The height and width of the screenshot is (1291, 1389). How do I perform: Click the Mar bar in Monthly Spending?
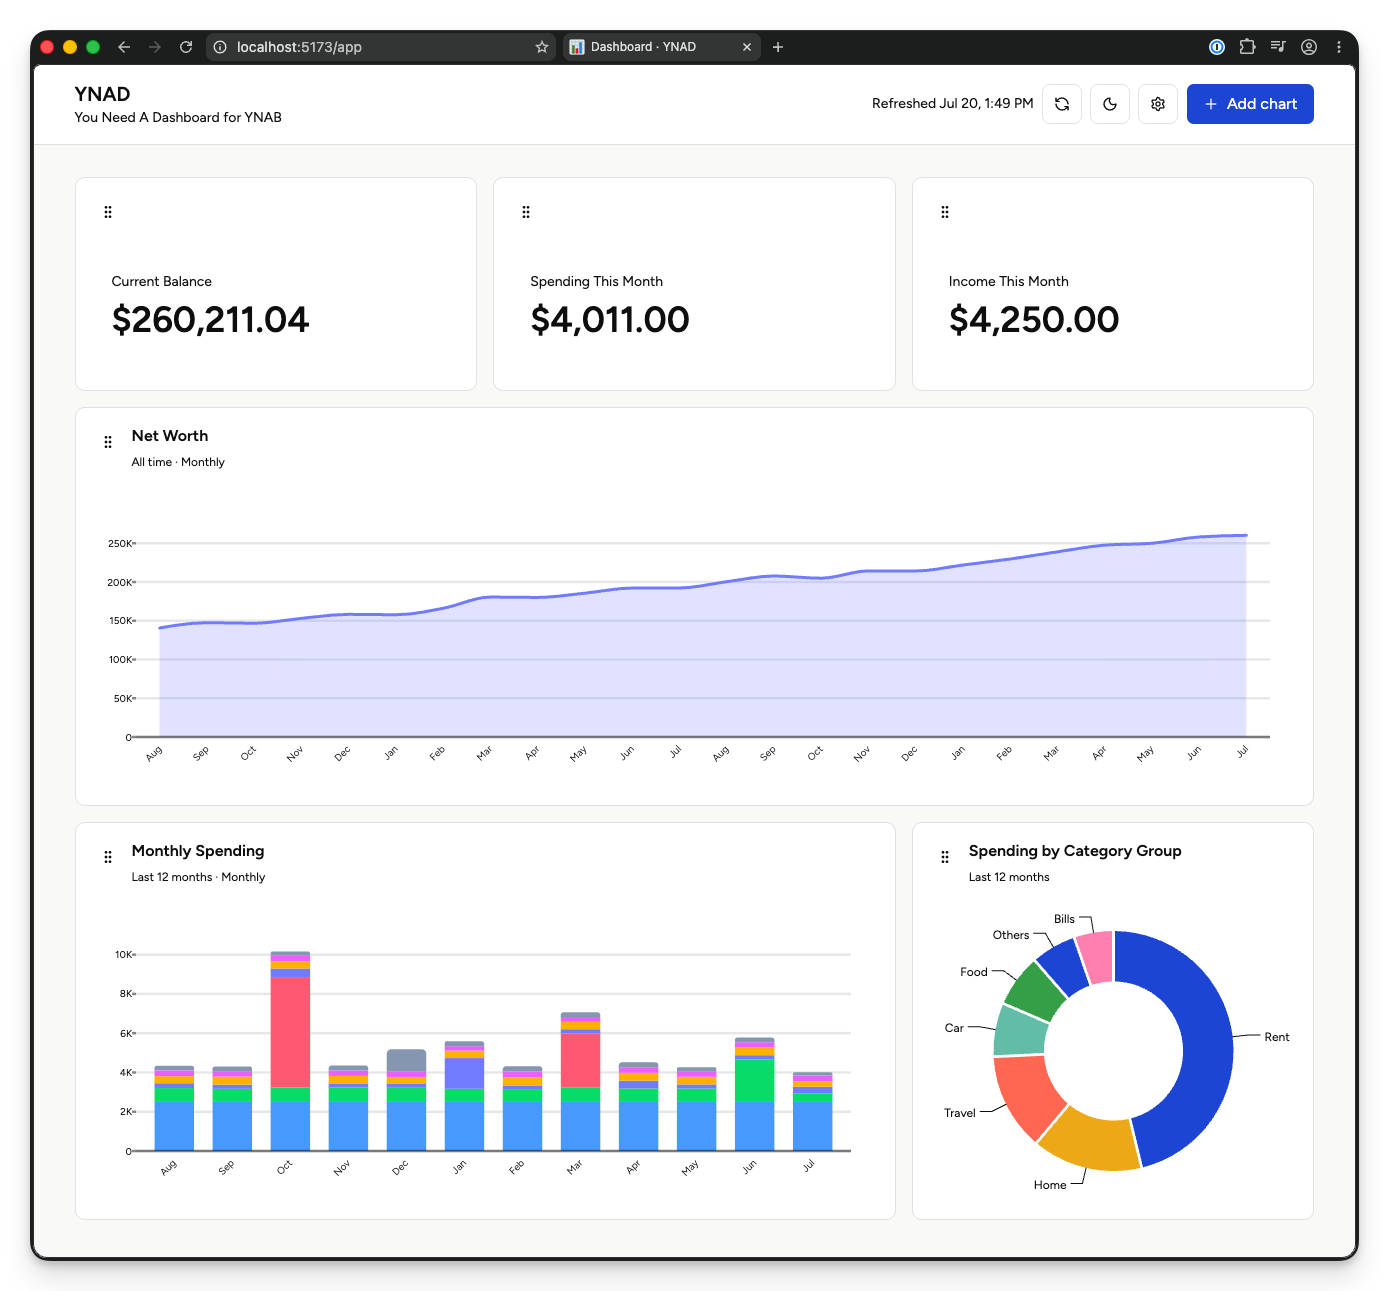580,1081
